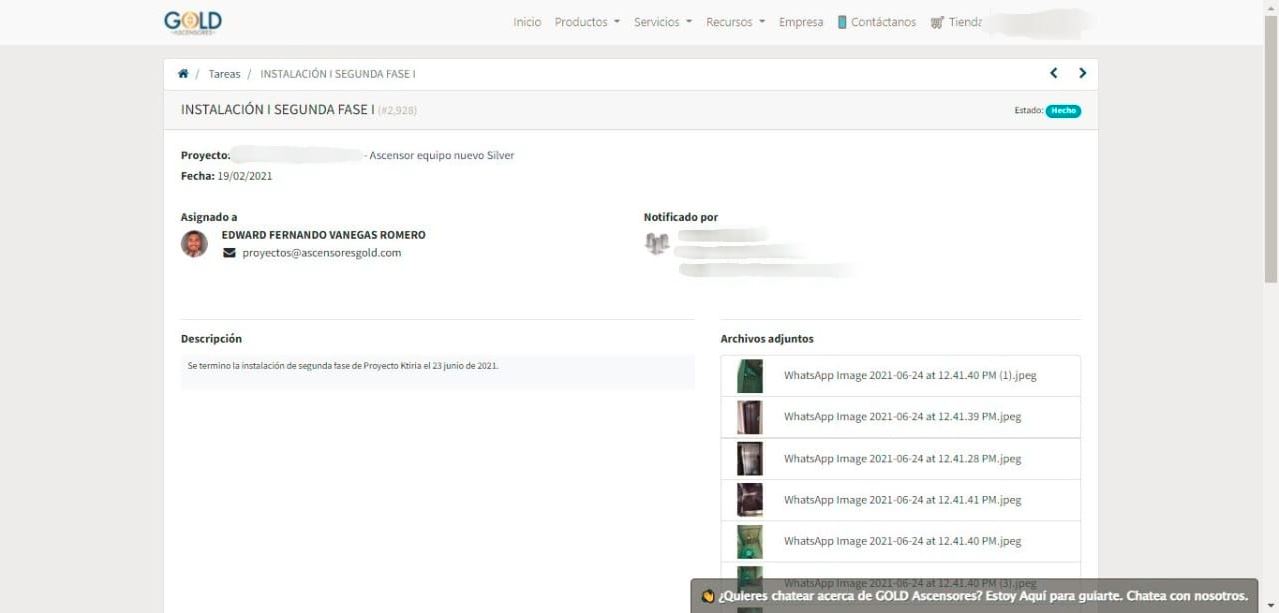Expand the Productos dropdown menu
Viewport: 1279px width, 613px height.
pyautogui.click(x=587, y=22)
